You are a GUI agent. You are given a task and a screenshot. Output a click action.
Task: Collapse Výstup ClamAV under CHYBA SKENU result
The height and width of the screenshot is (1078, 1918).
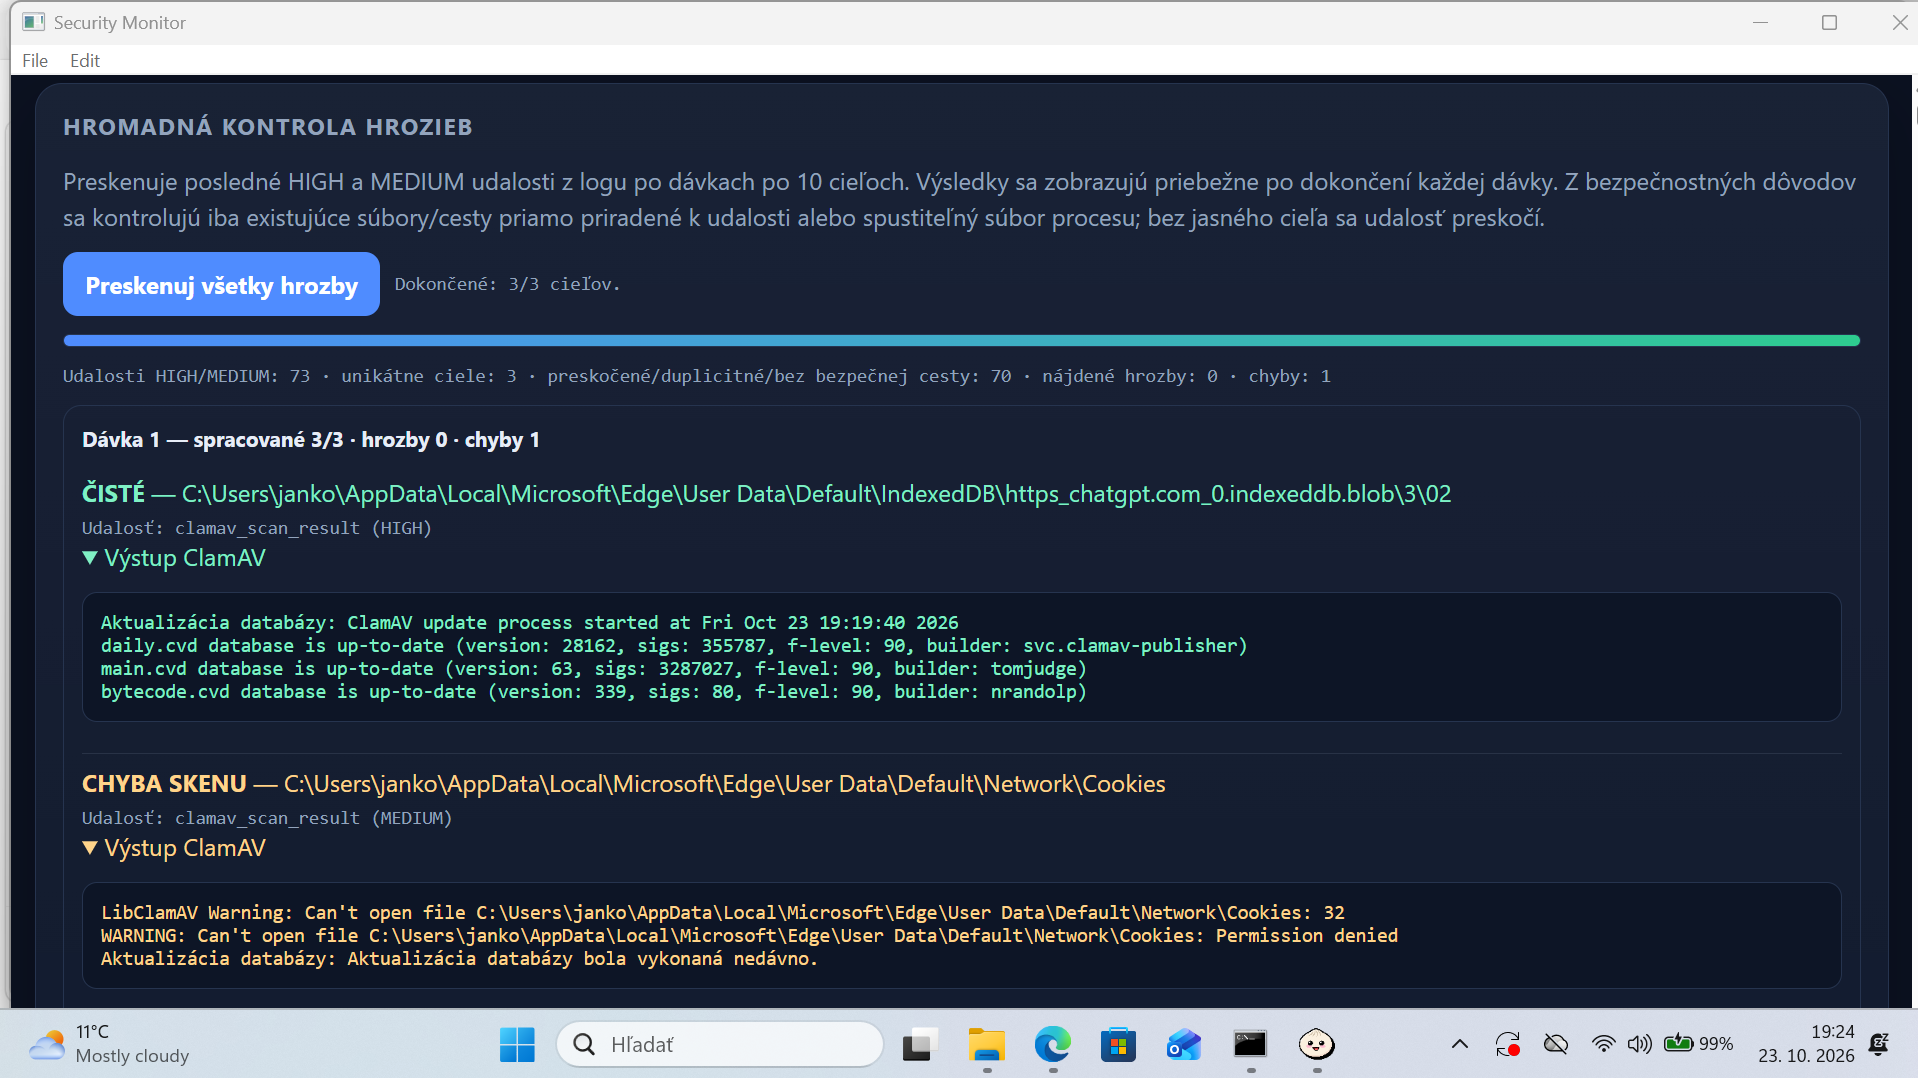click(174, 848)
